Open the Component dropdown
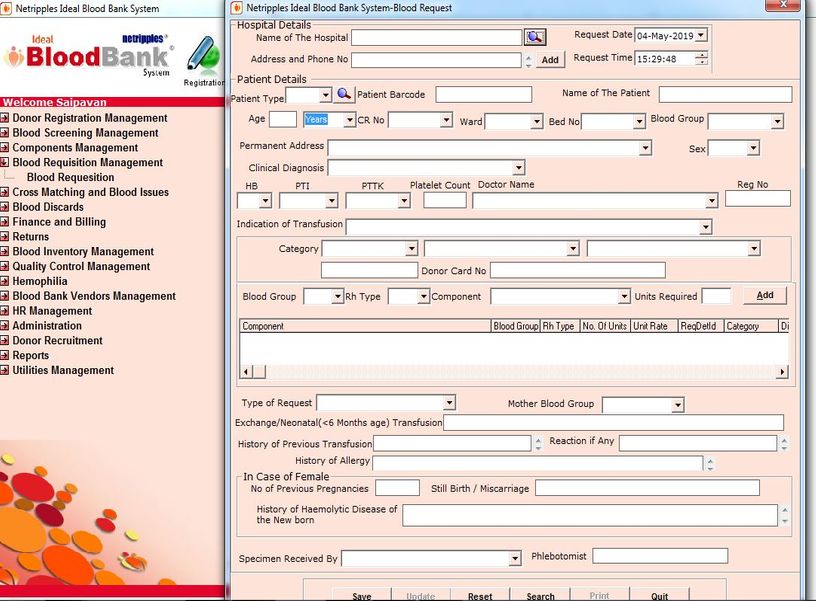Viewport: 816px width, 601px height. point(624,297)
